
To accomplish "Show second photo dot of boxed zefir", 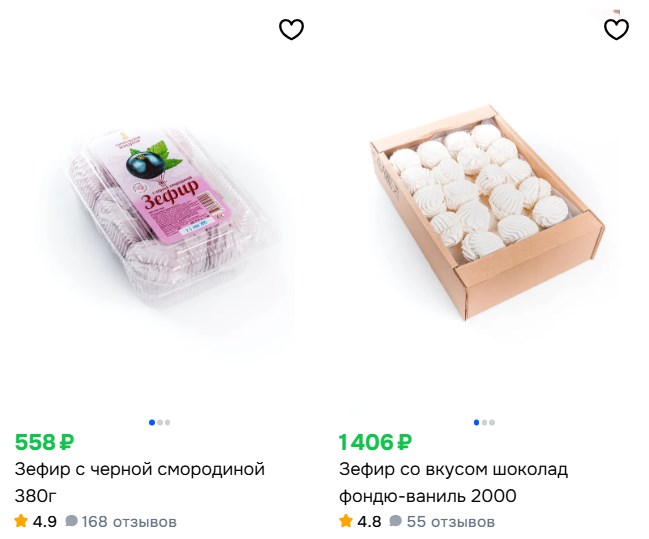I will click(485, 422).
